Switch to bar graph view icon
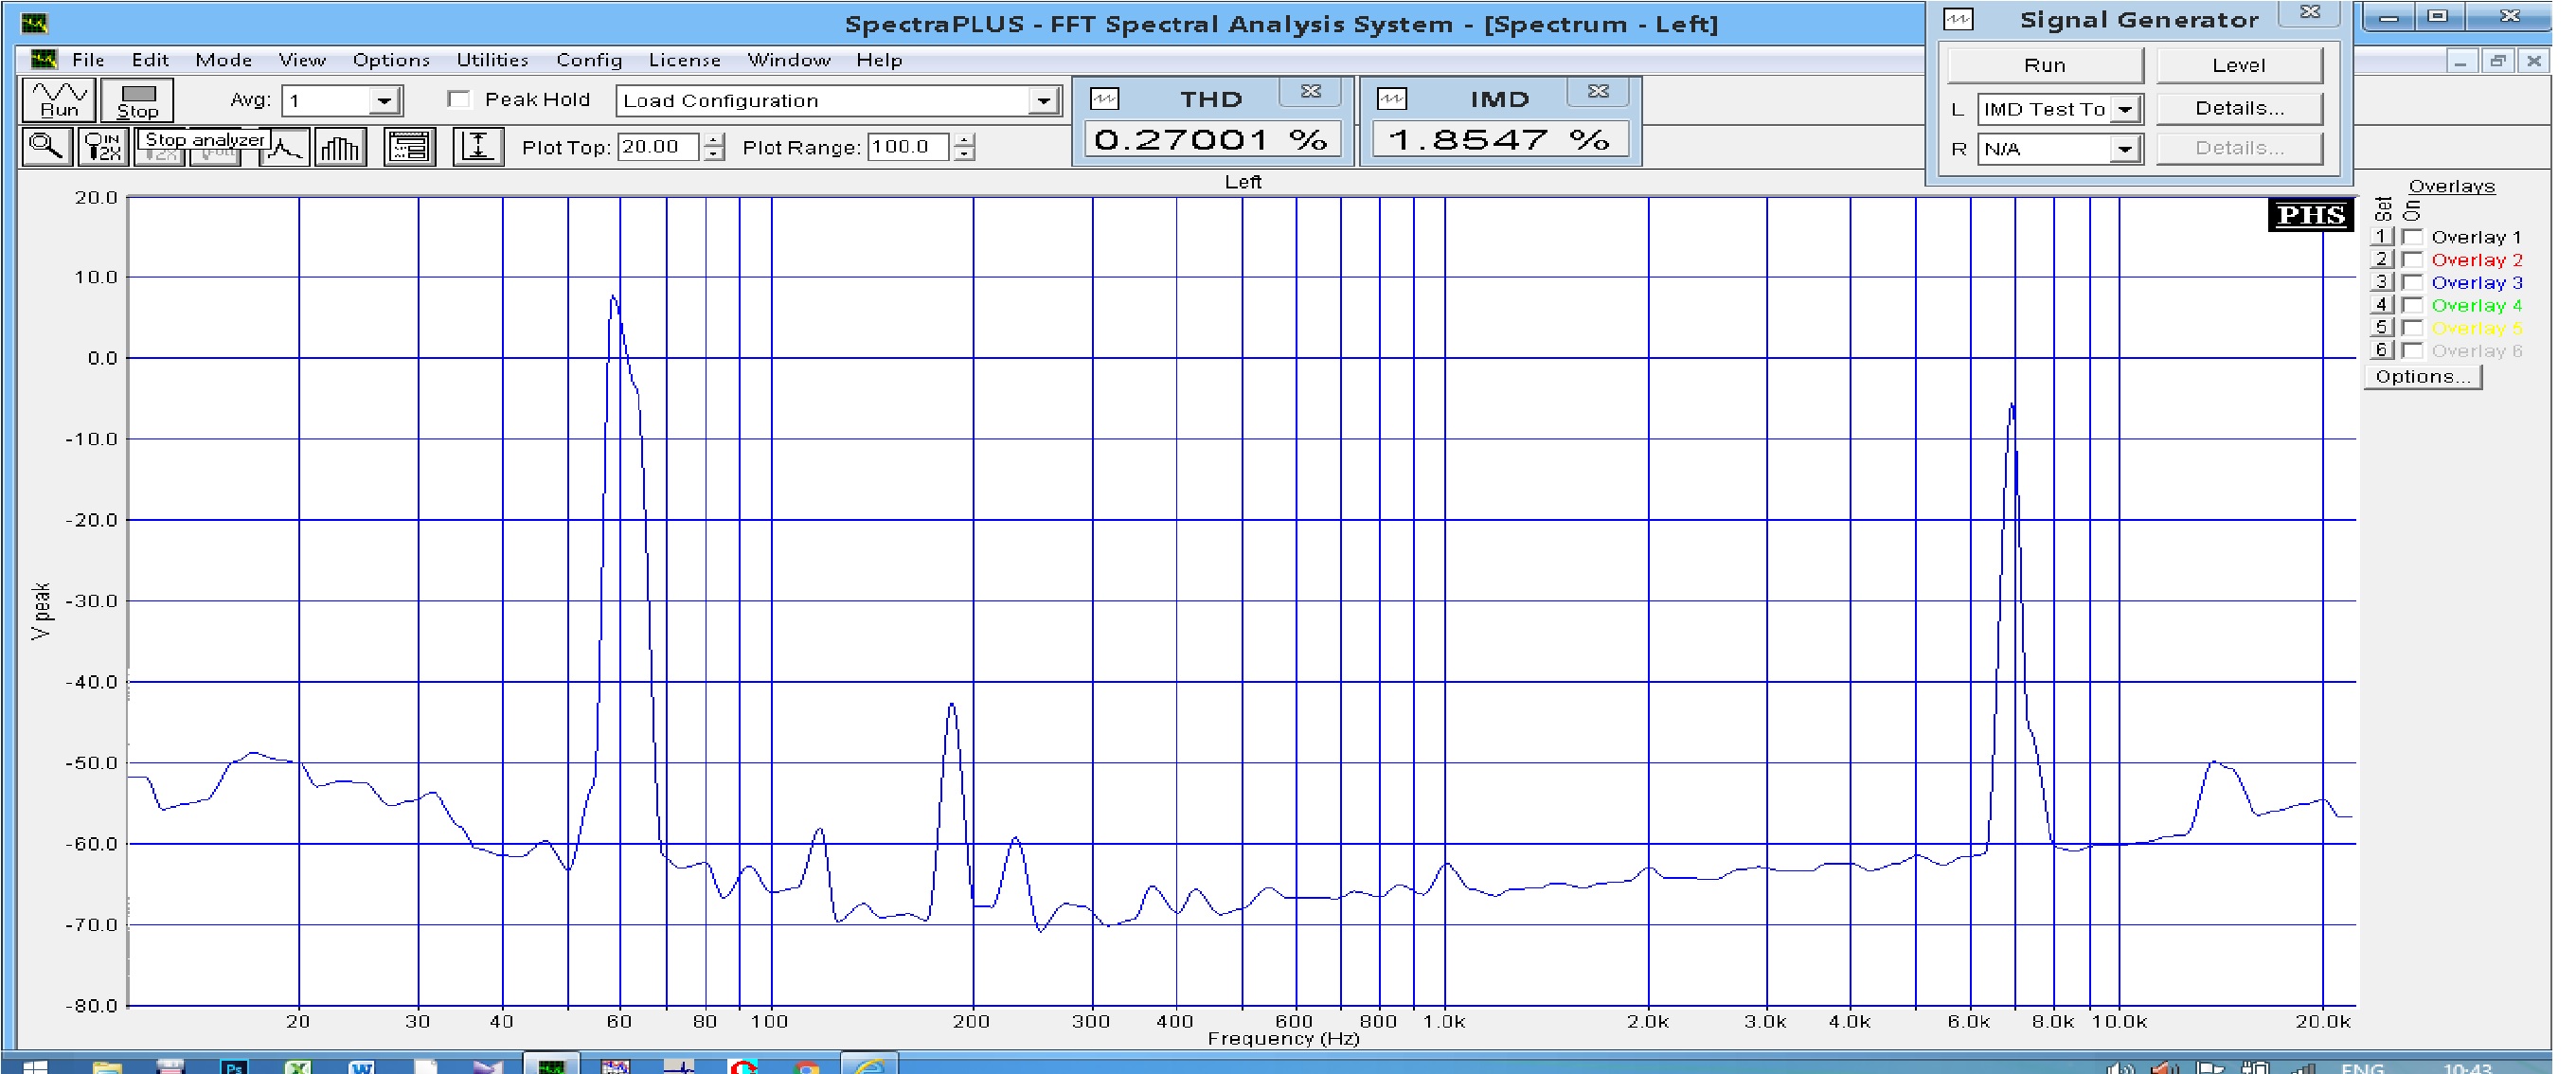2576x1074 pixels. point(340,148)
